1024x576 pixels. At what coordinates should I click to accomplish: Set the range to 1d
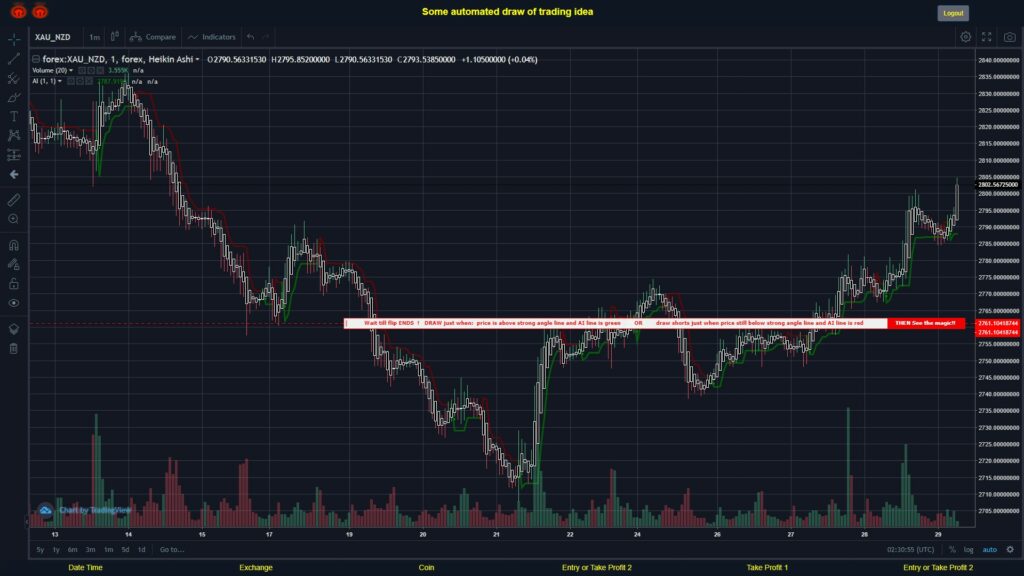click(142, 550)
